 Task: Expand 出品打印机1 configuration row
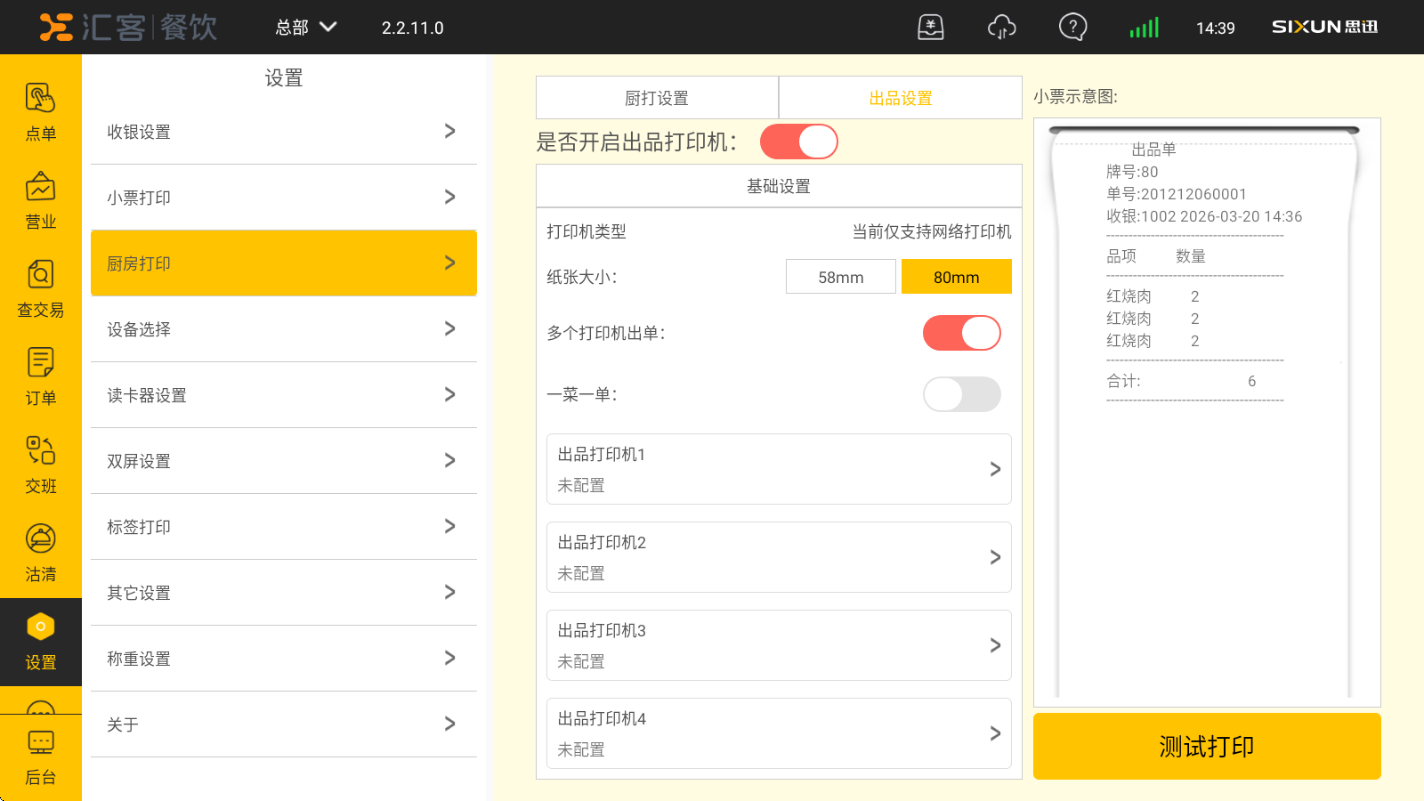(x=778, y=469)
